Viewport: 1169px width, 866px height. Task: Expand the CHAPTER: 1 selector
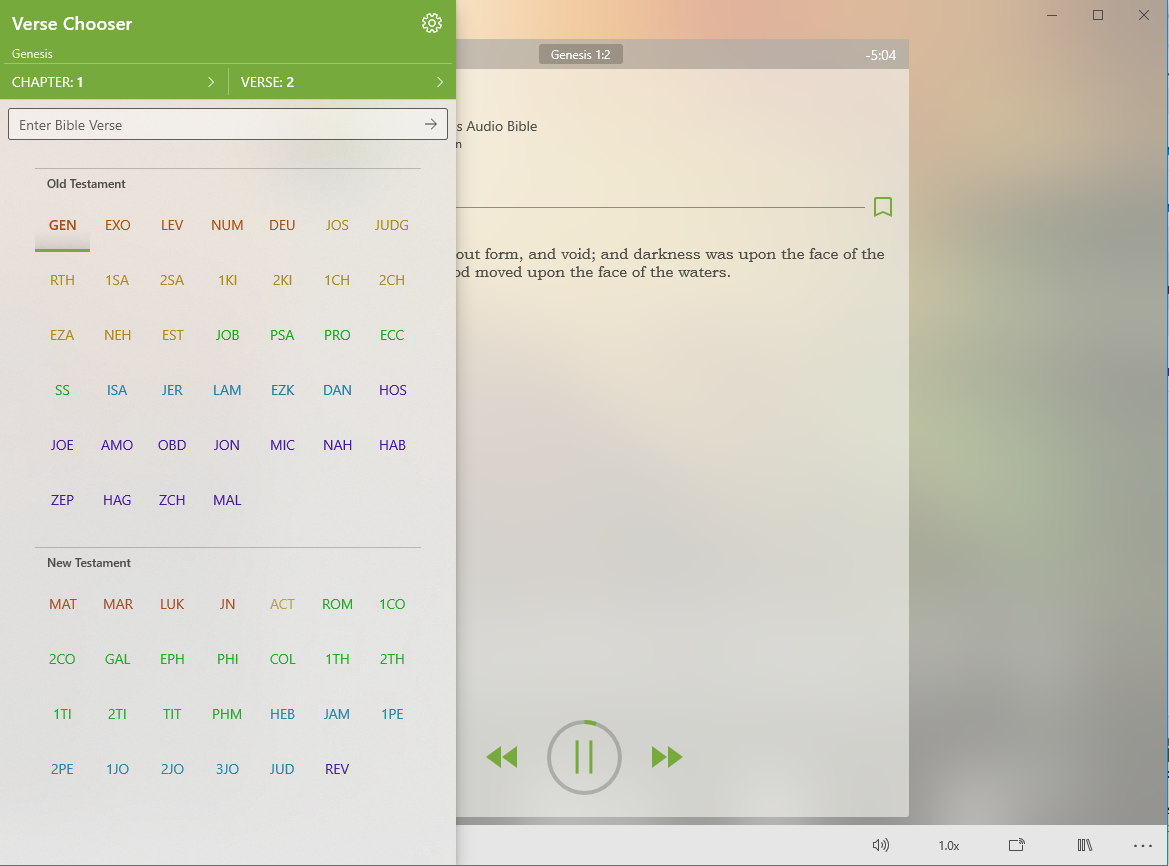pos(114,82)
